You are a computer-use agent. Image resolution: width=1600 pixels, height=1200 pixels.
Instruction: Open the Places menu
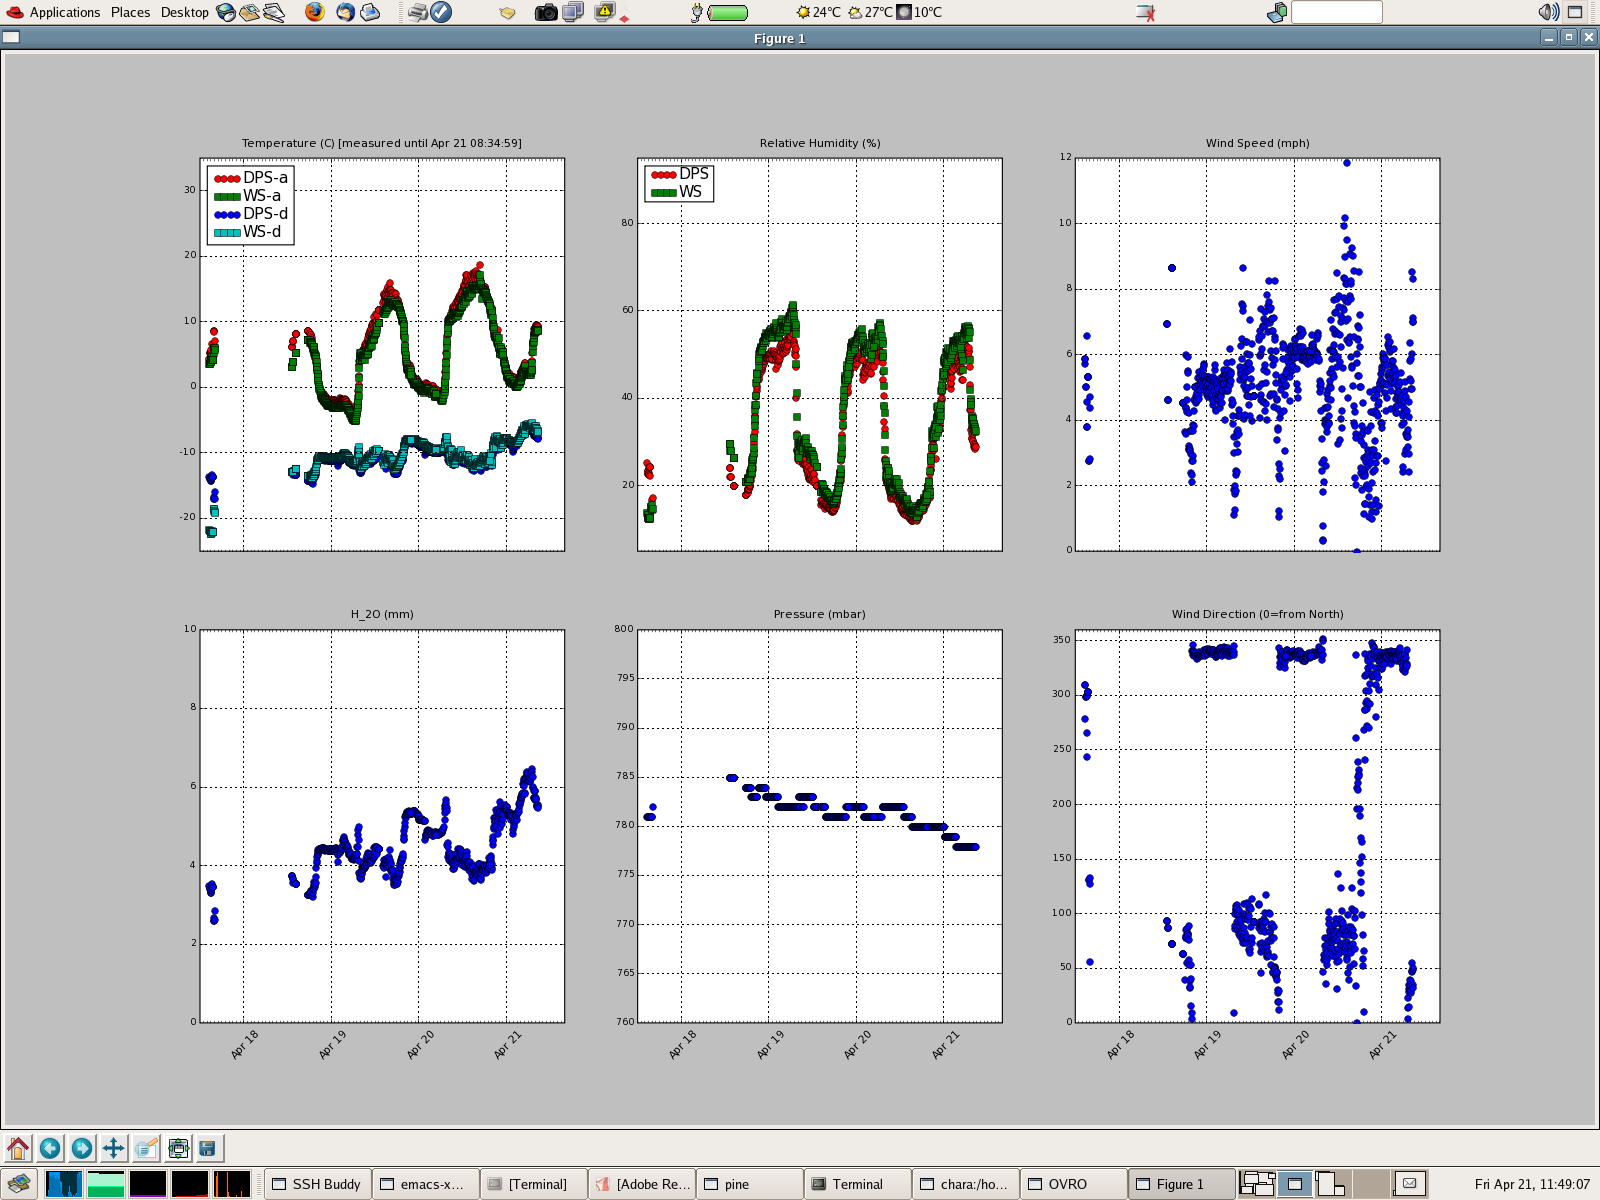[130, 12]
